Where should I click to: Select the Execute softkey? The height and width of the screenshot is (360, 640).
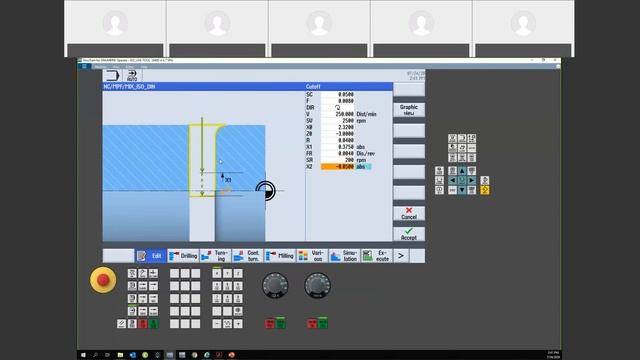[377, 256]
